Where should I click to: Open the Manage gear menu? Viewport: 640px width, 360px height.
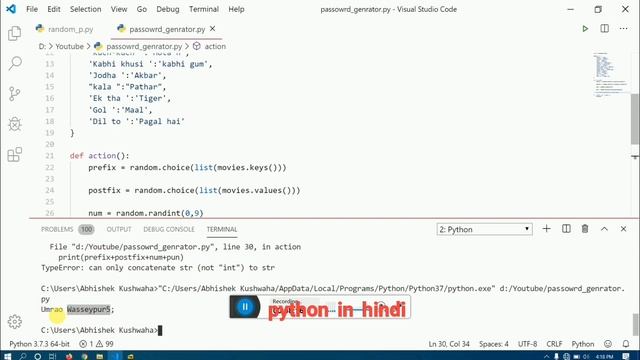click(x=15, y=322)
